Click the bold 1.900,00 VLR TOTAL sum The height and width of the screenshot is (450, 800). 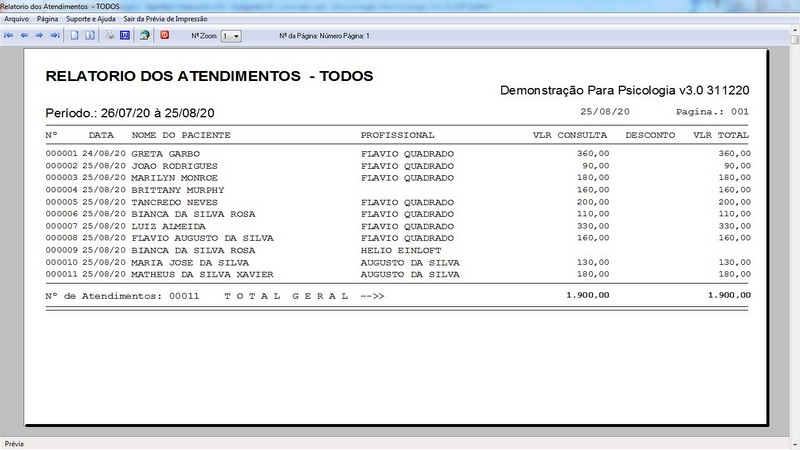coord(729,295)
